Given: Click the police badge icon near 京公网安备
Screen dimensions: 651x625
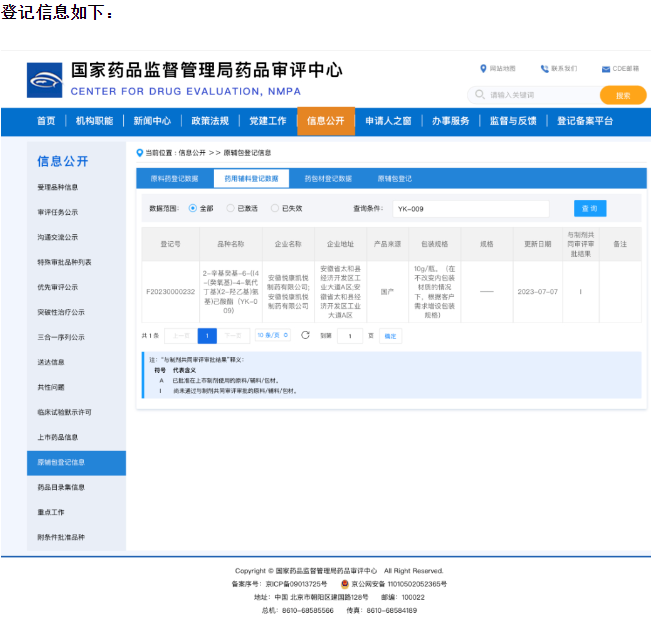Looking at the screenshot, I should (x=345, y=583).
